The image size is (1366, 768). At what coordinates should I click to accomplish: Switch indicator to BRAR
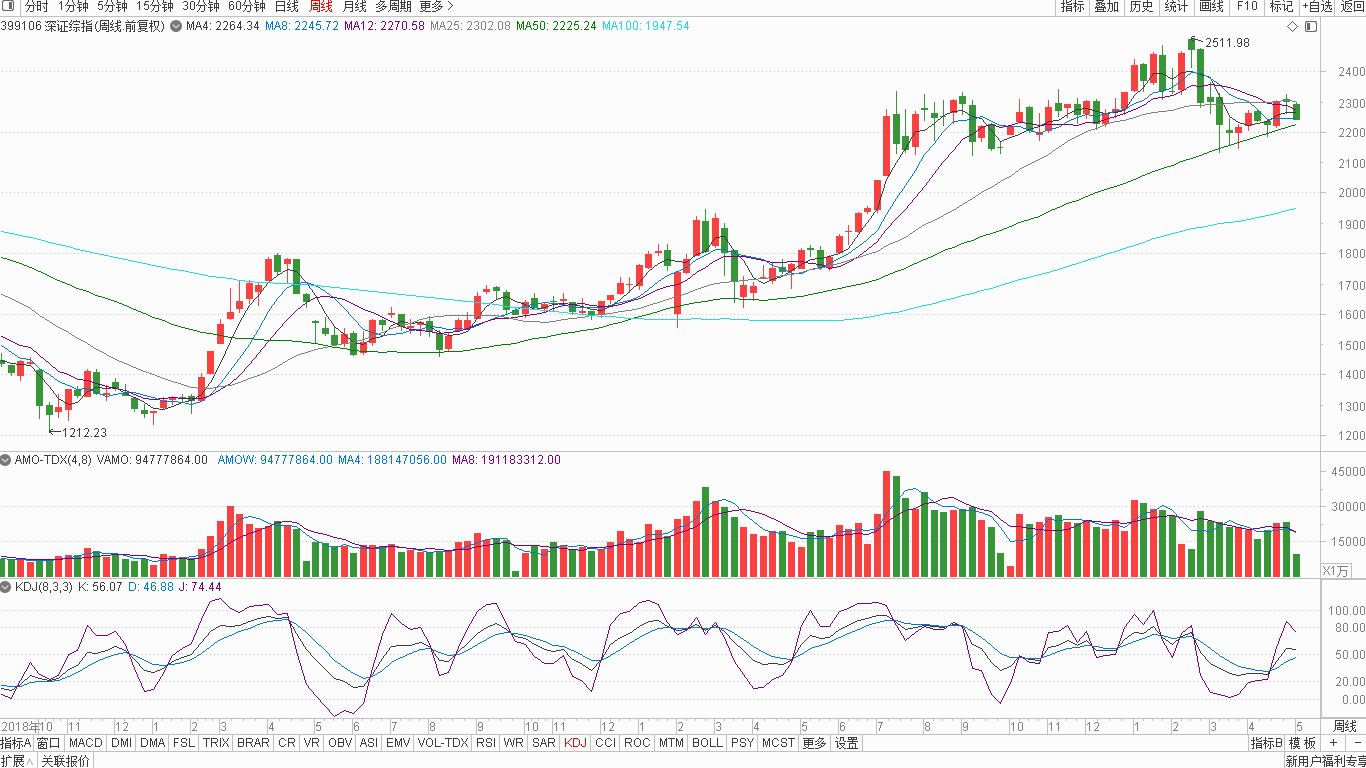click(253, 743)
